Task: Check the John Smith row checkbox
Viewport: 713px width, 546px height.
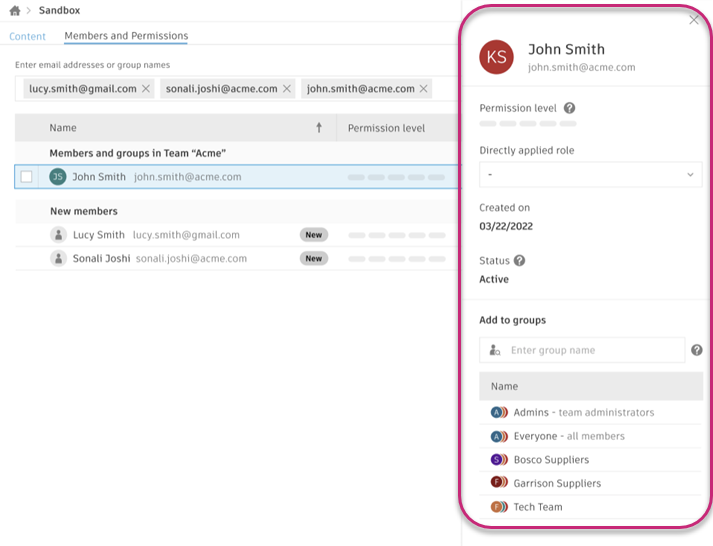Action: (x=26, y=176)
